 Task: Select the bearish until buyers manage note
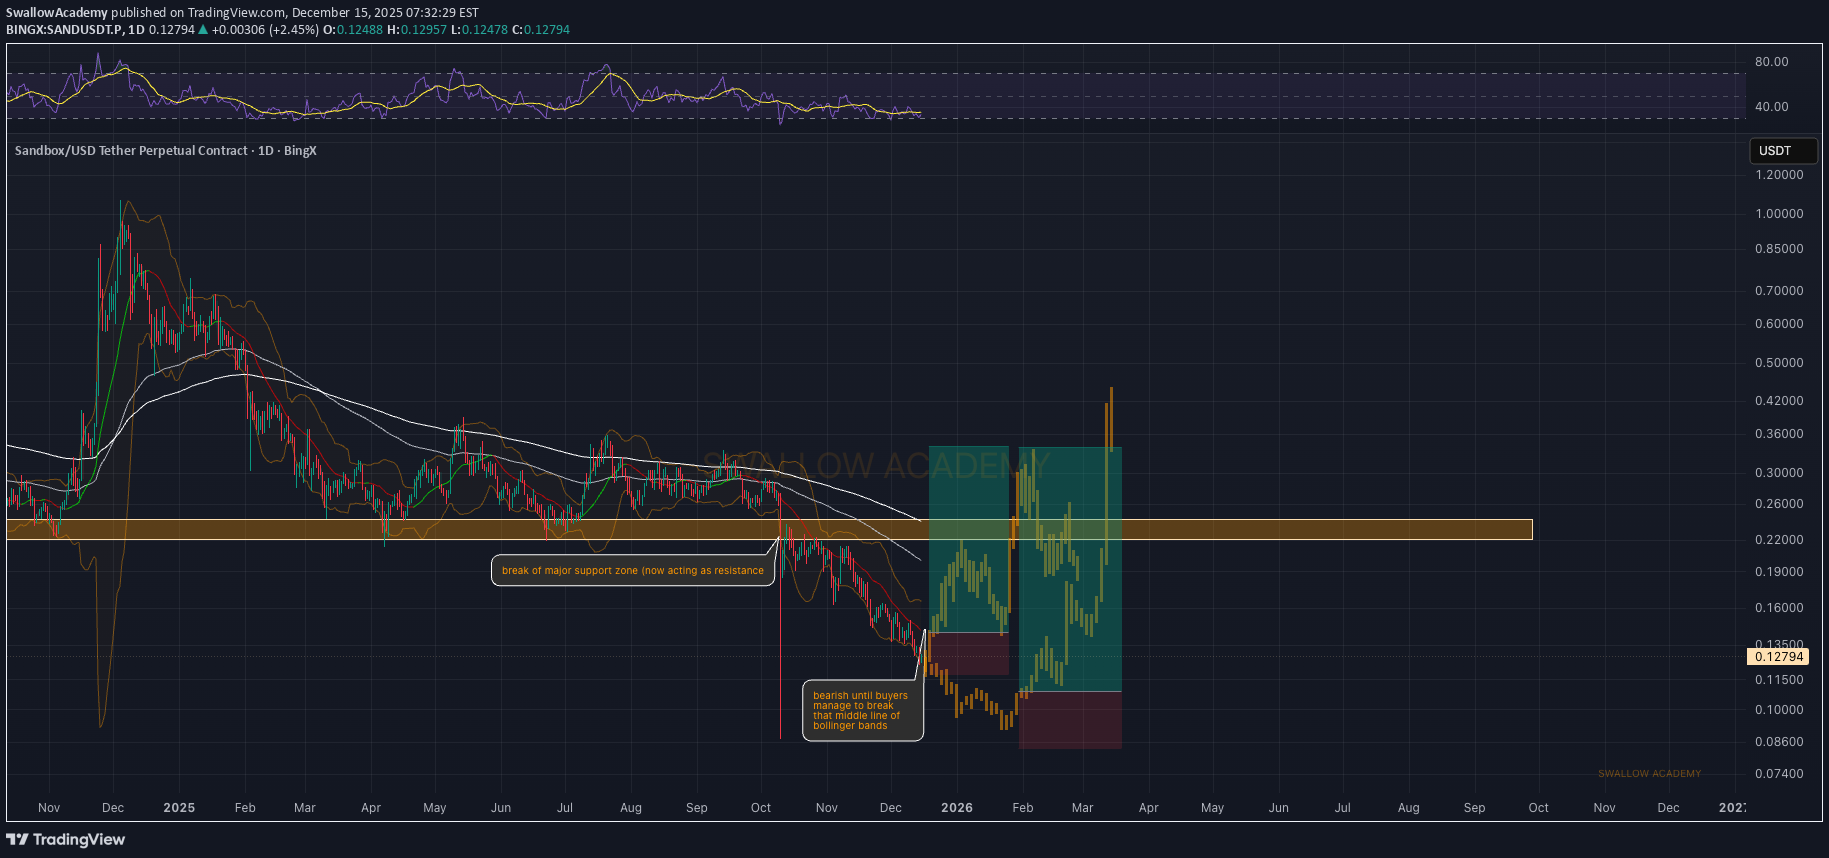tap(861, 711)
